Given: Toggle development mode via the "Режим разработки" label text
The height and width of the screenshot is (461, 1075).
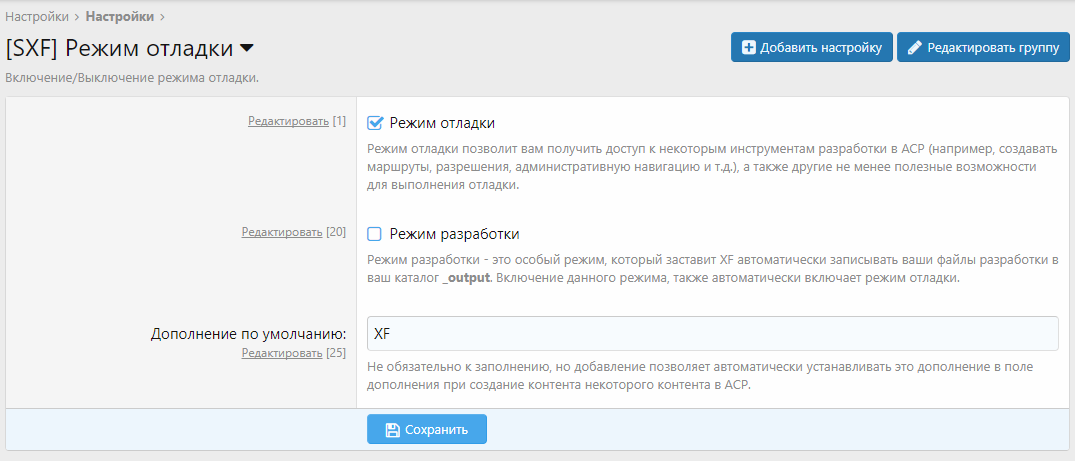Looking at the screenshot, I should point(454,234).
